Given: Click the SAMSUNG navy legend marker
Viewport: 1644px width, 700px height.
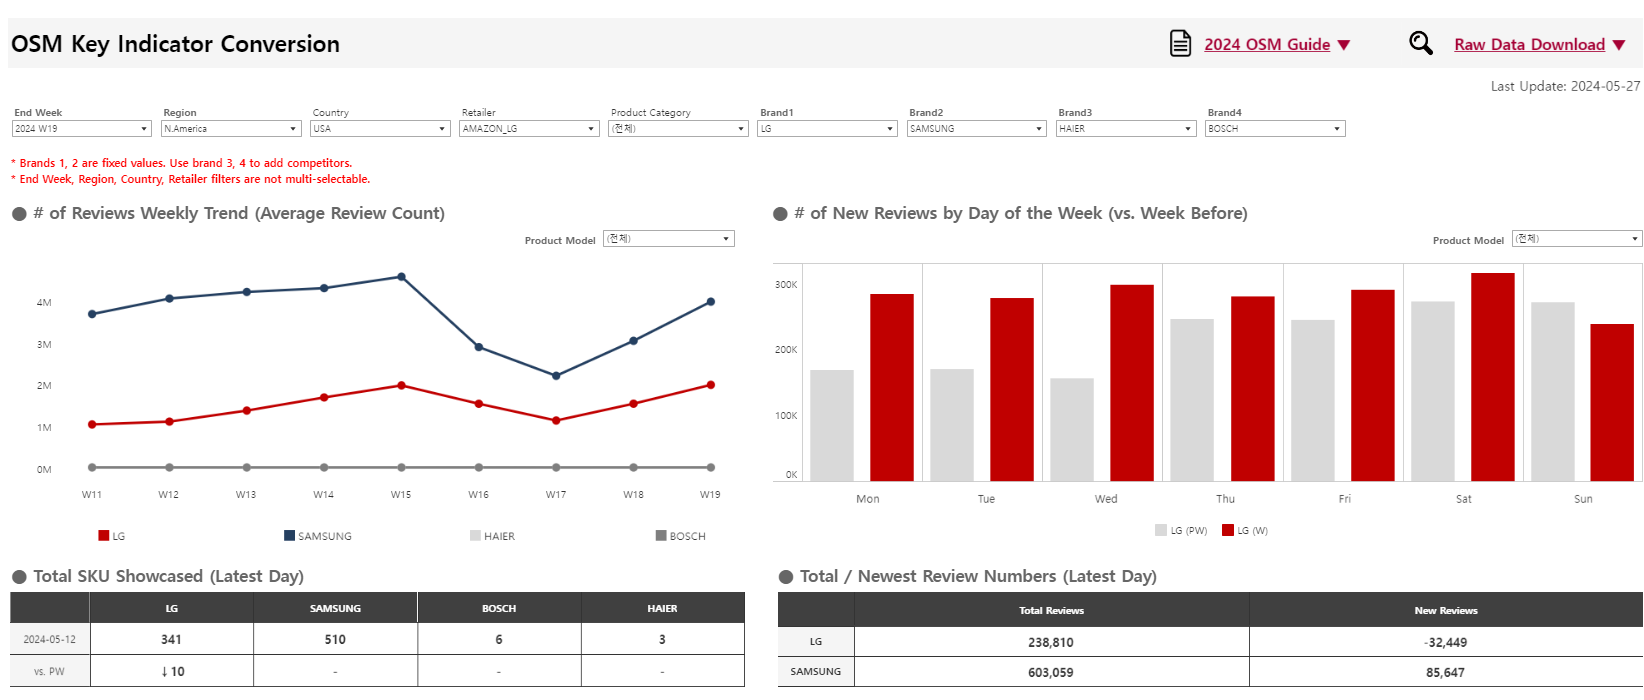Looking at the screenshot, I should tap(289, 536).
